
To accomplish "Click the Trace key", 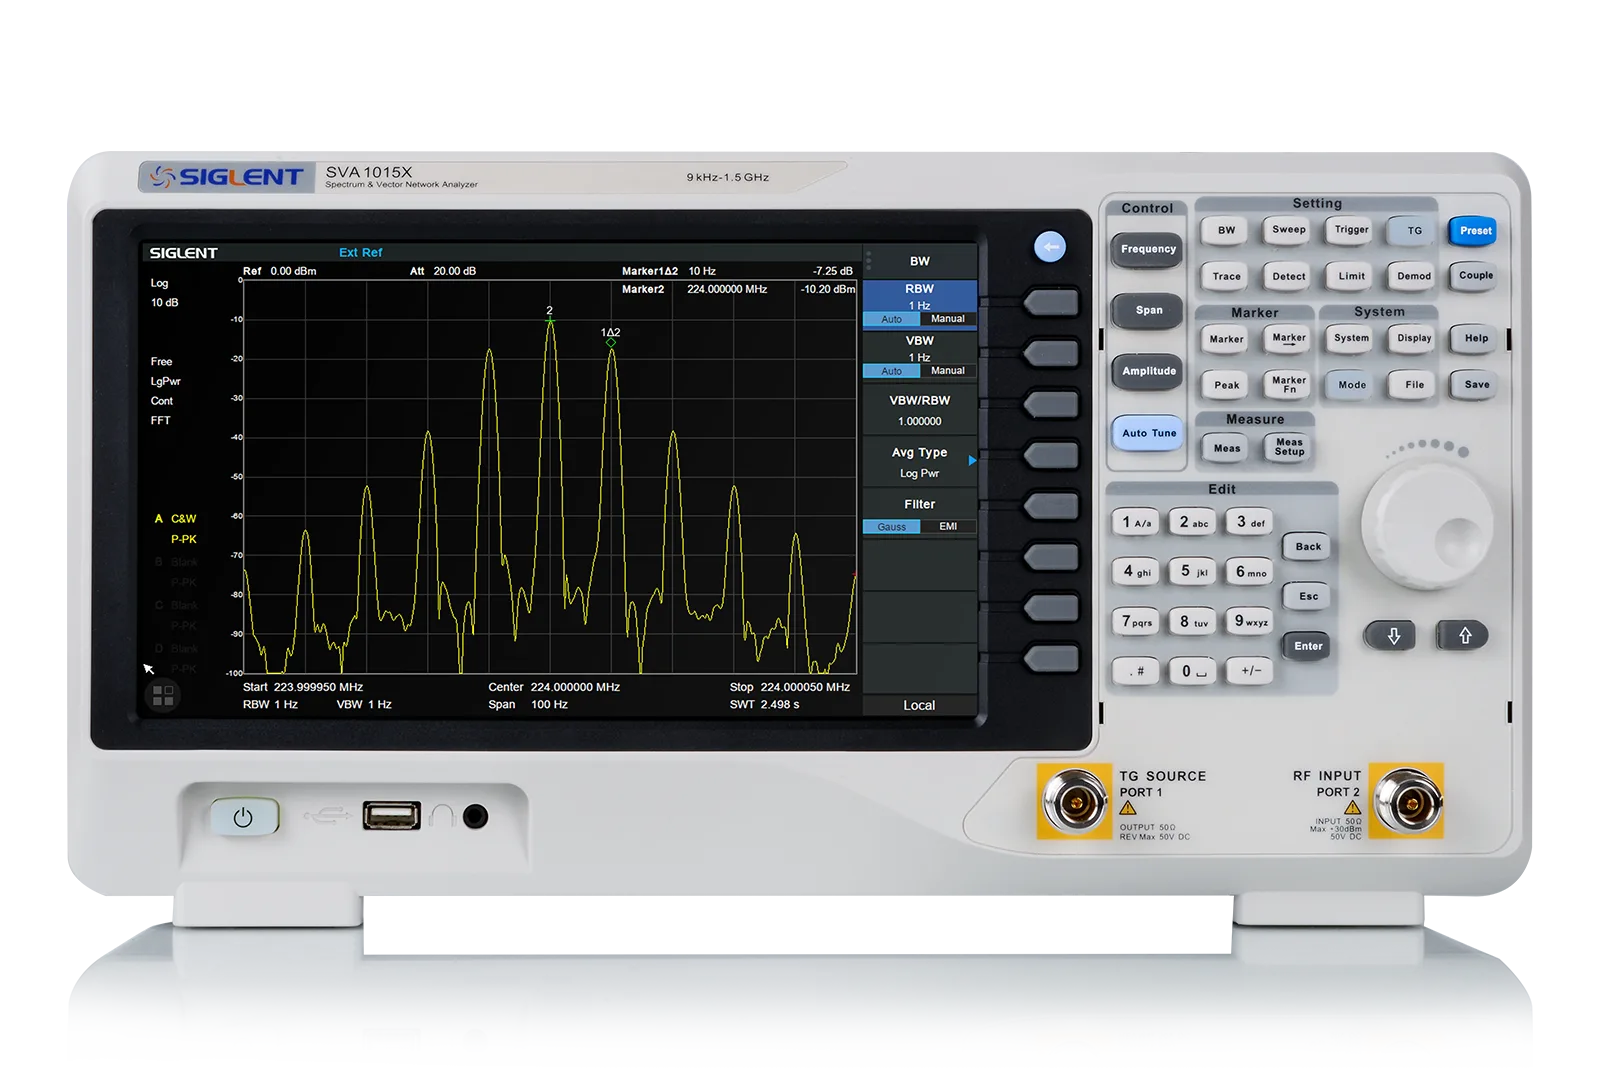I will (x=1226, y=276).
